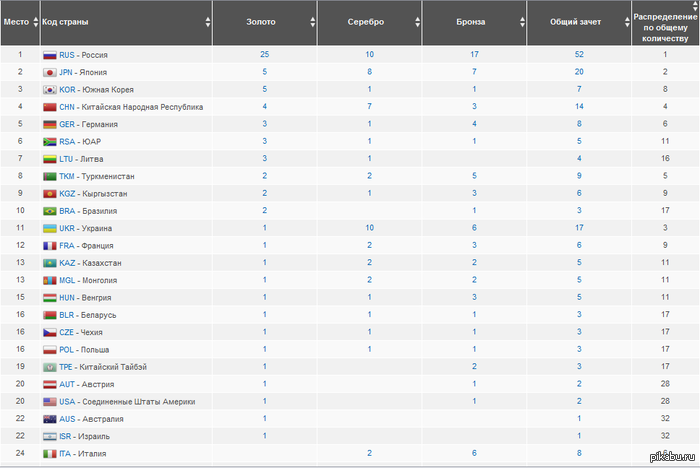Sort by Общий зачет column header
Screen dimensions: 700x468
tap(576, 21)
